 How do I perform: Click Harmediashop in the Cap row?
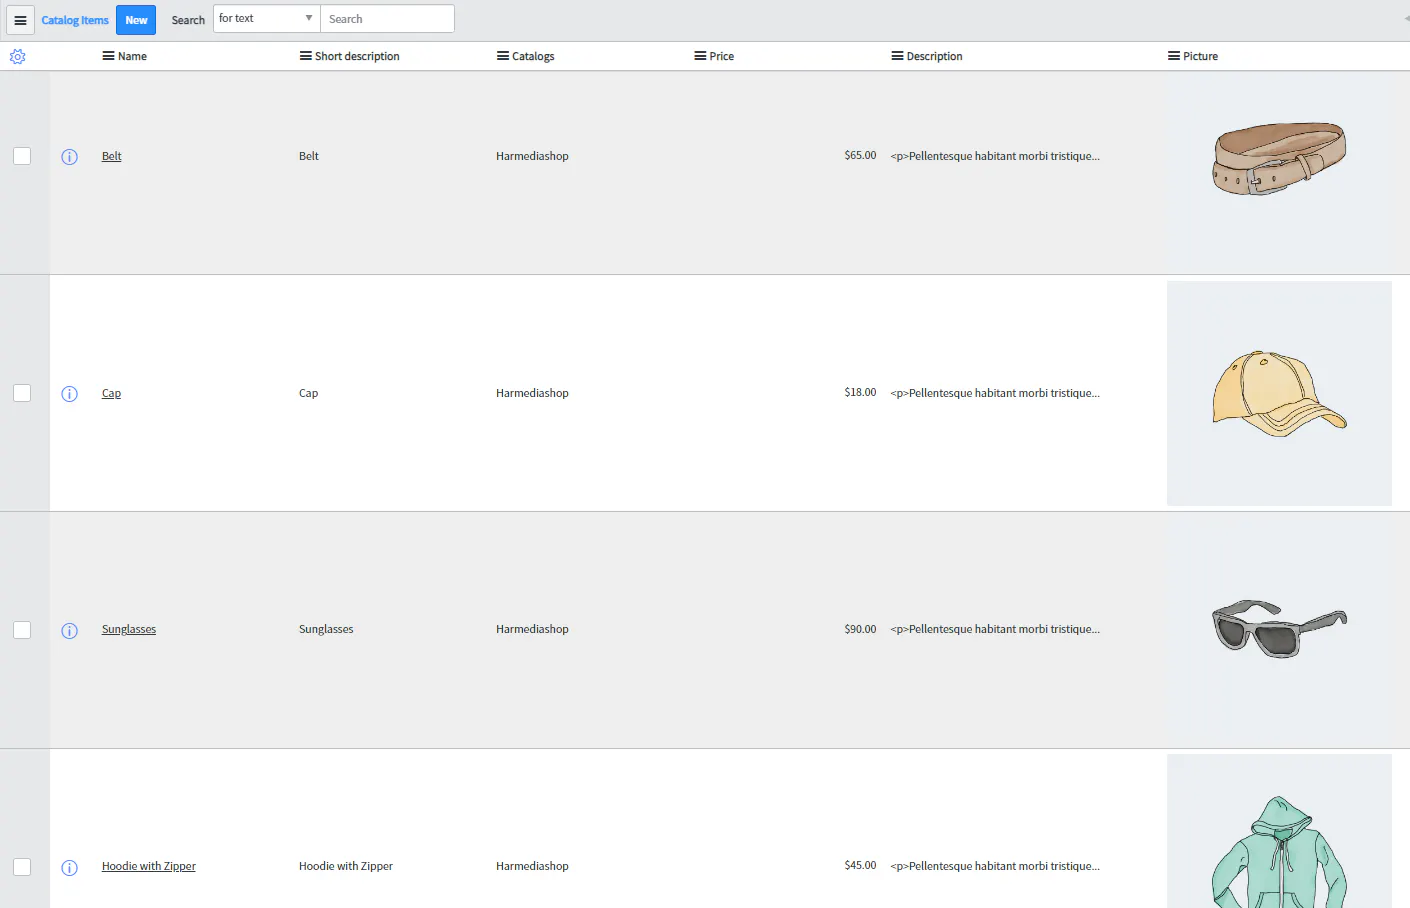tap(532, 393)
